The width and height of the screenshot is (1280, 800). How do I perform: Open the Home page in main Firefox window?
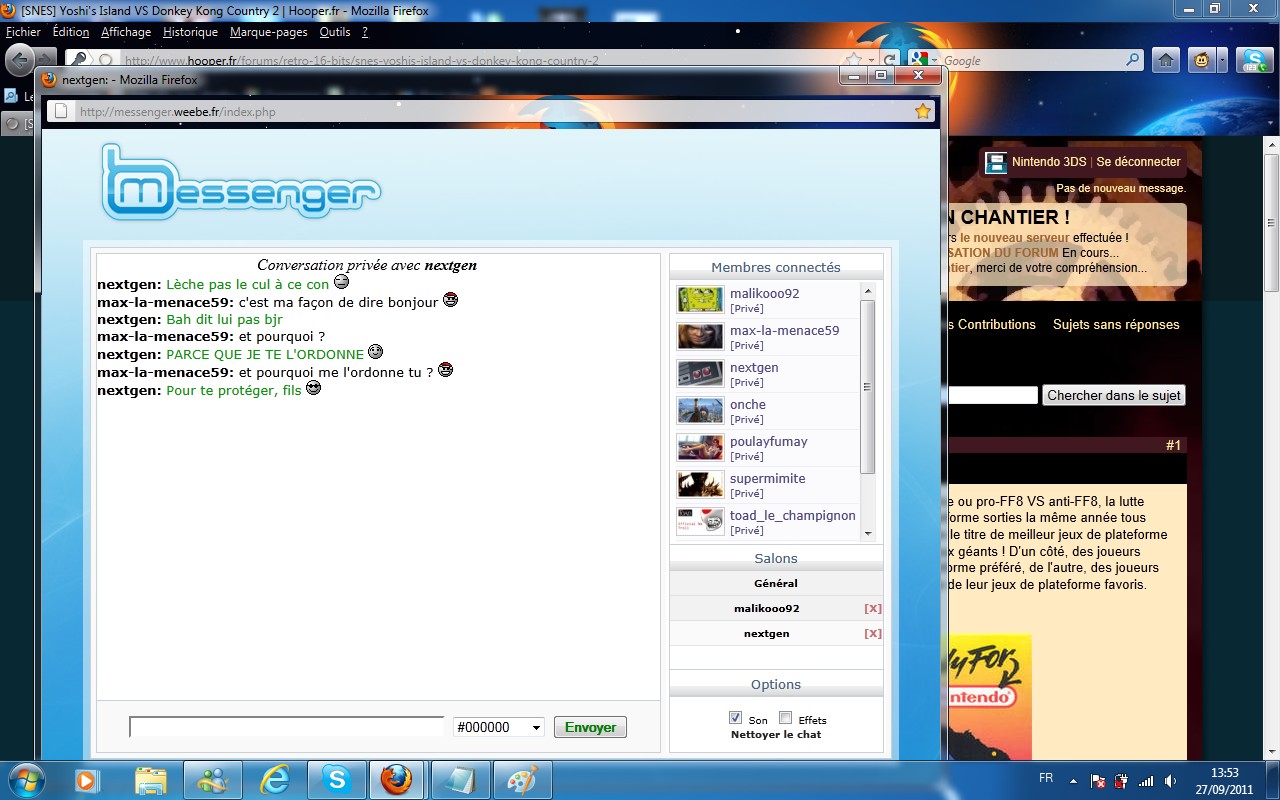tap(1165, 60)
